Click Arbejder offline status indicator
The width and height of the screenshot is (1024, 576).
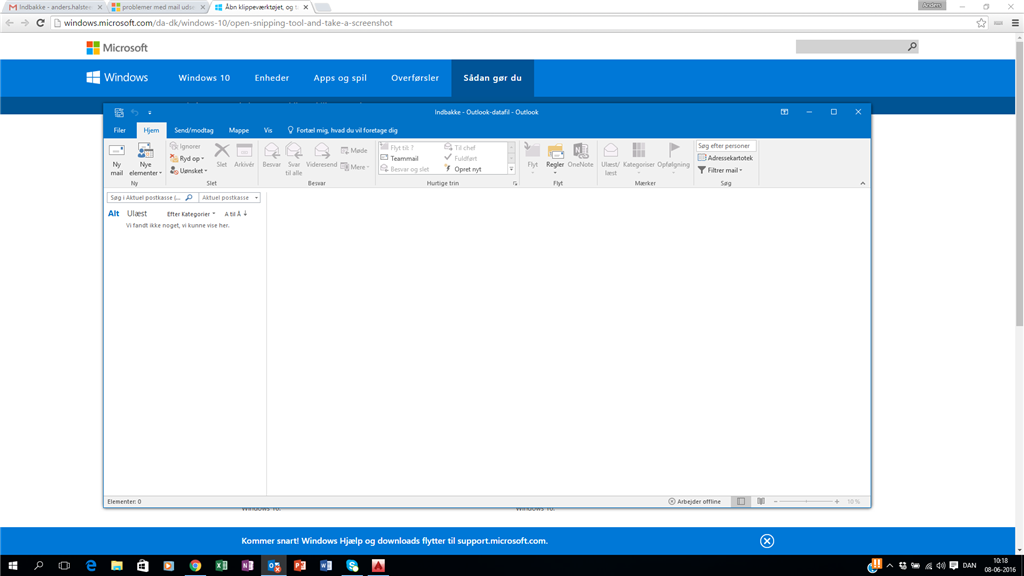694,502
